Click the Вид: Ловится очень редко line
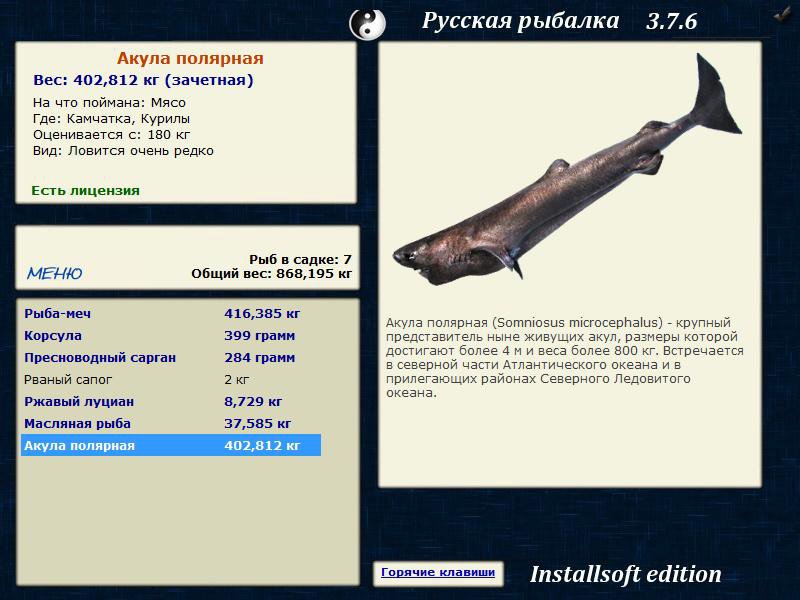Screen dimensions: 800x600 point(123,151)
